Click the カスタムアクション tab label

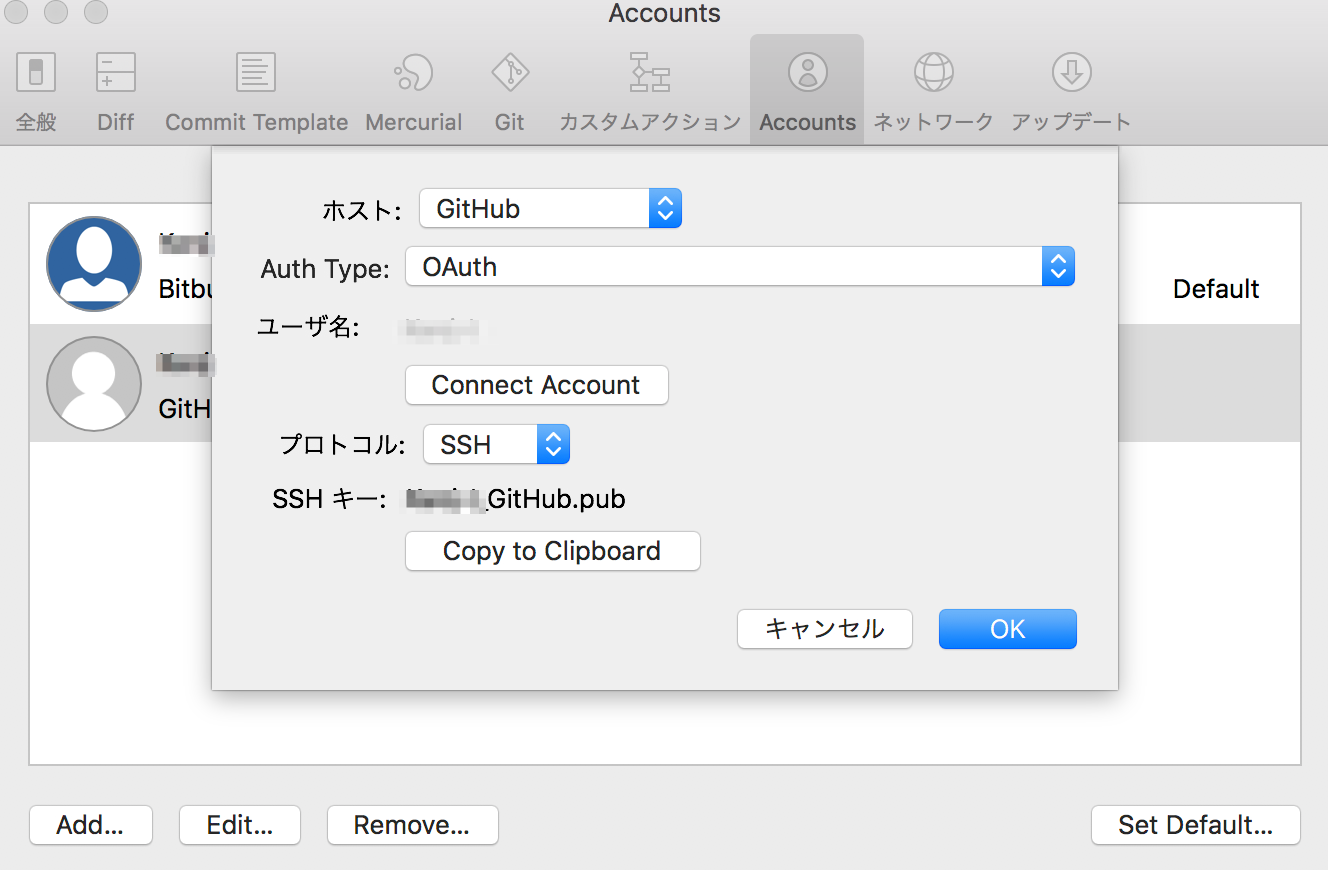point(650,122)
